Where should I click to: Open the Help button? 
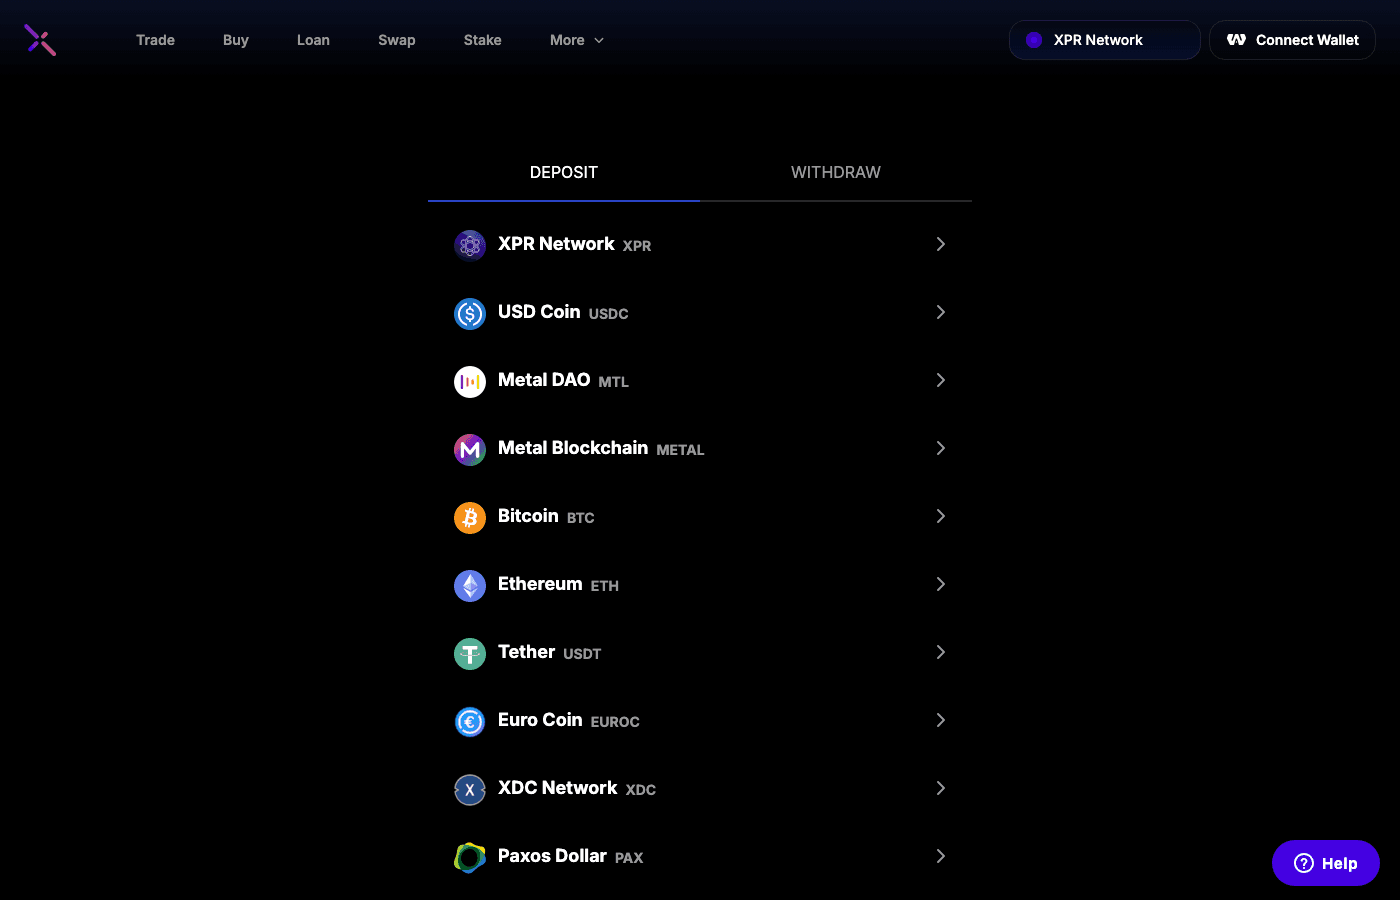(1325, 862)
